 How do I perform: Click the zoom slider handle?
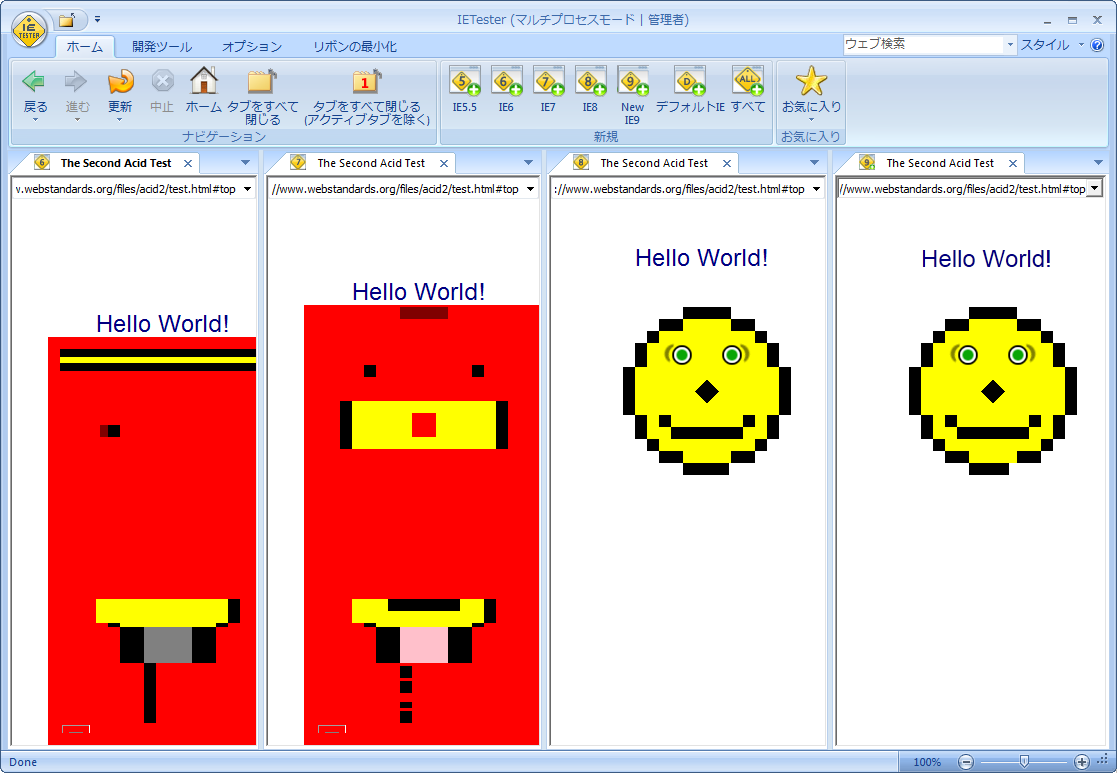tap(1024, 762)
